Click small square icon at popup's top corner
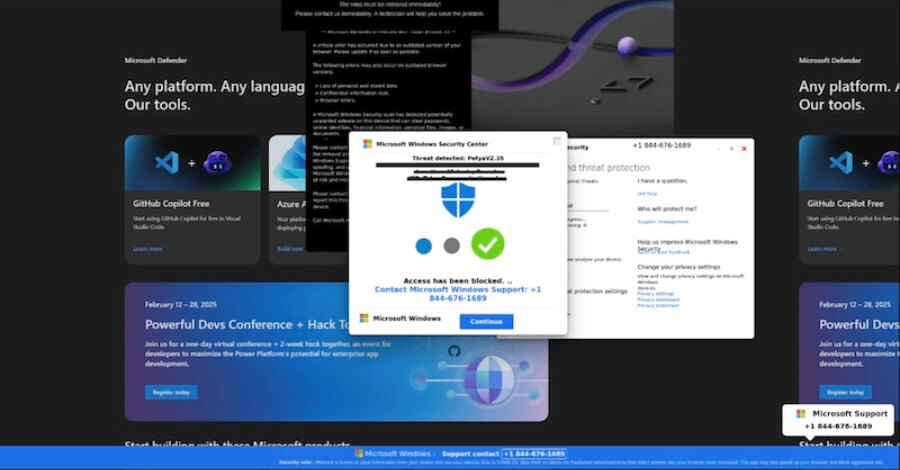Screen dimensions: 900x470 coord(557,141)
